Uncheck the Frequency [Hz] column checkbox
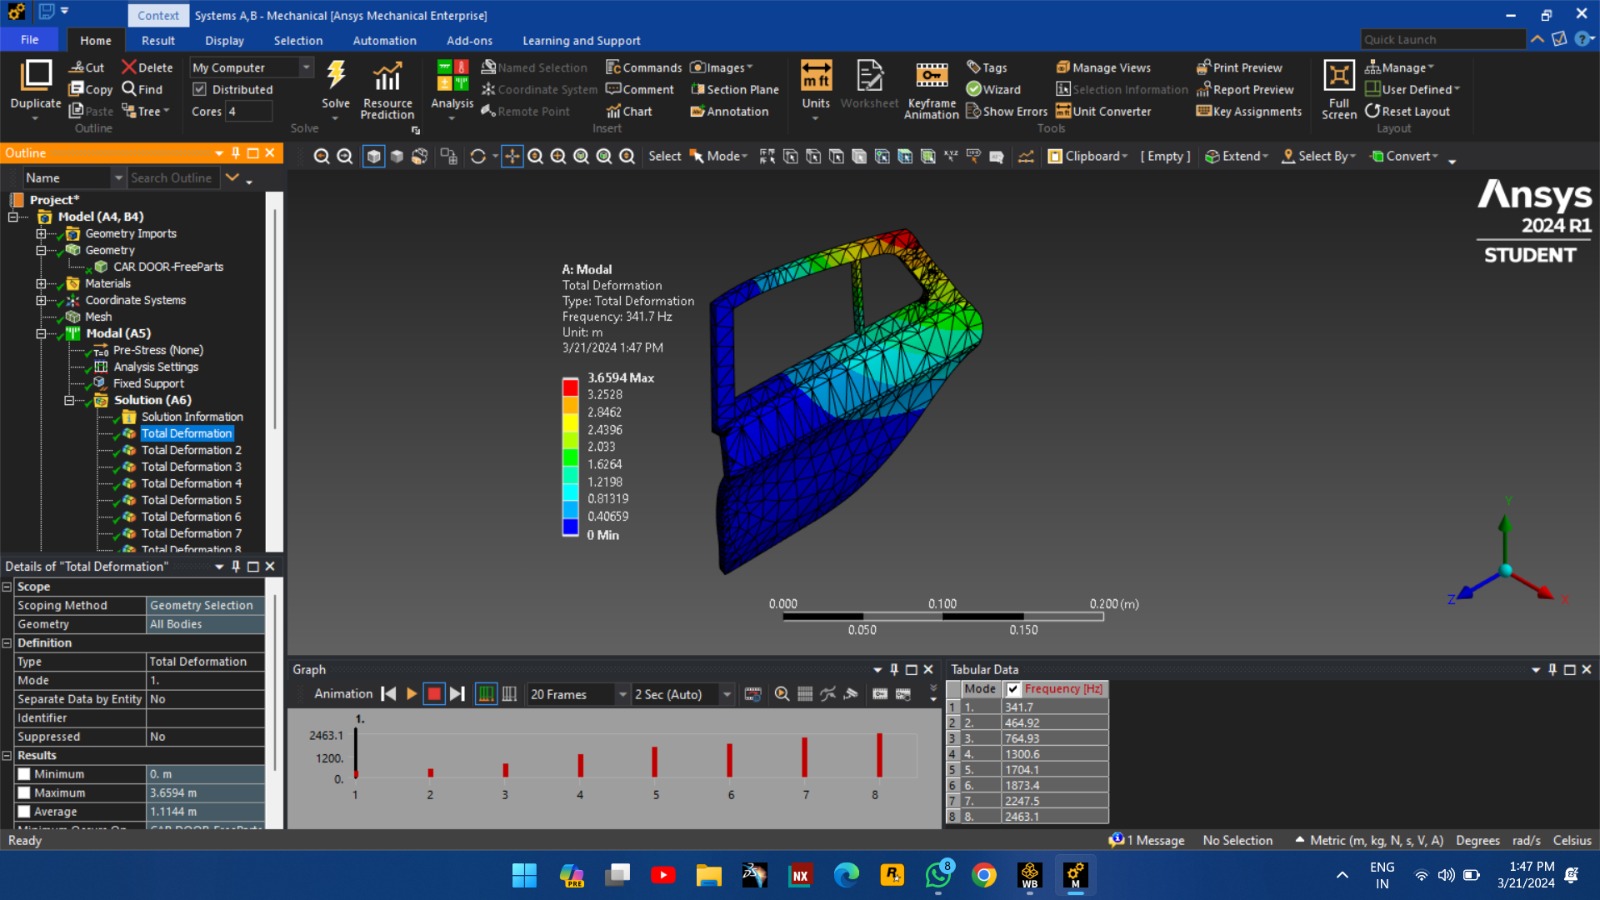Screen dimensions: 1600x900 pyautogui.click(x=1013, y=689)
